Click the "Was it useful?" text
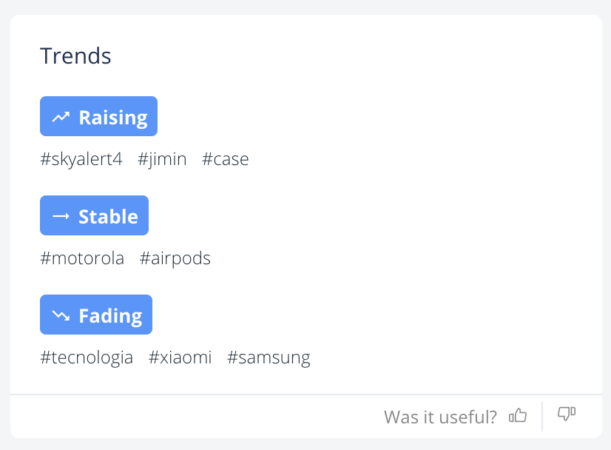The height and width of the screenshot is (450, 611). tap(440, 417)
